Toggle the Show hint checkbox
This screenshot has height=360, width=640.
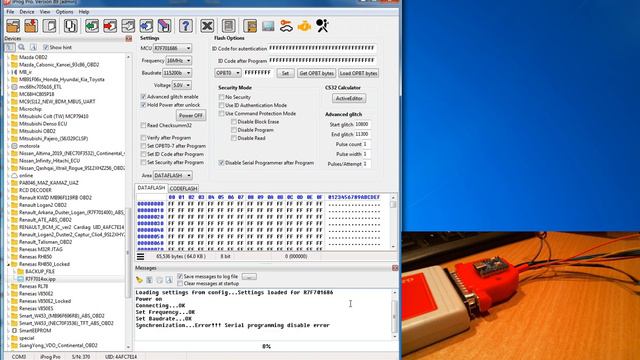46,47
